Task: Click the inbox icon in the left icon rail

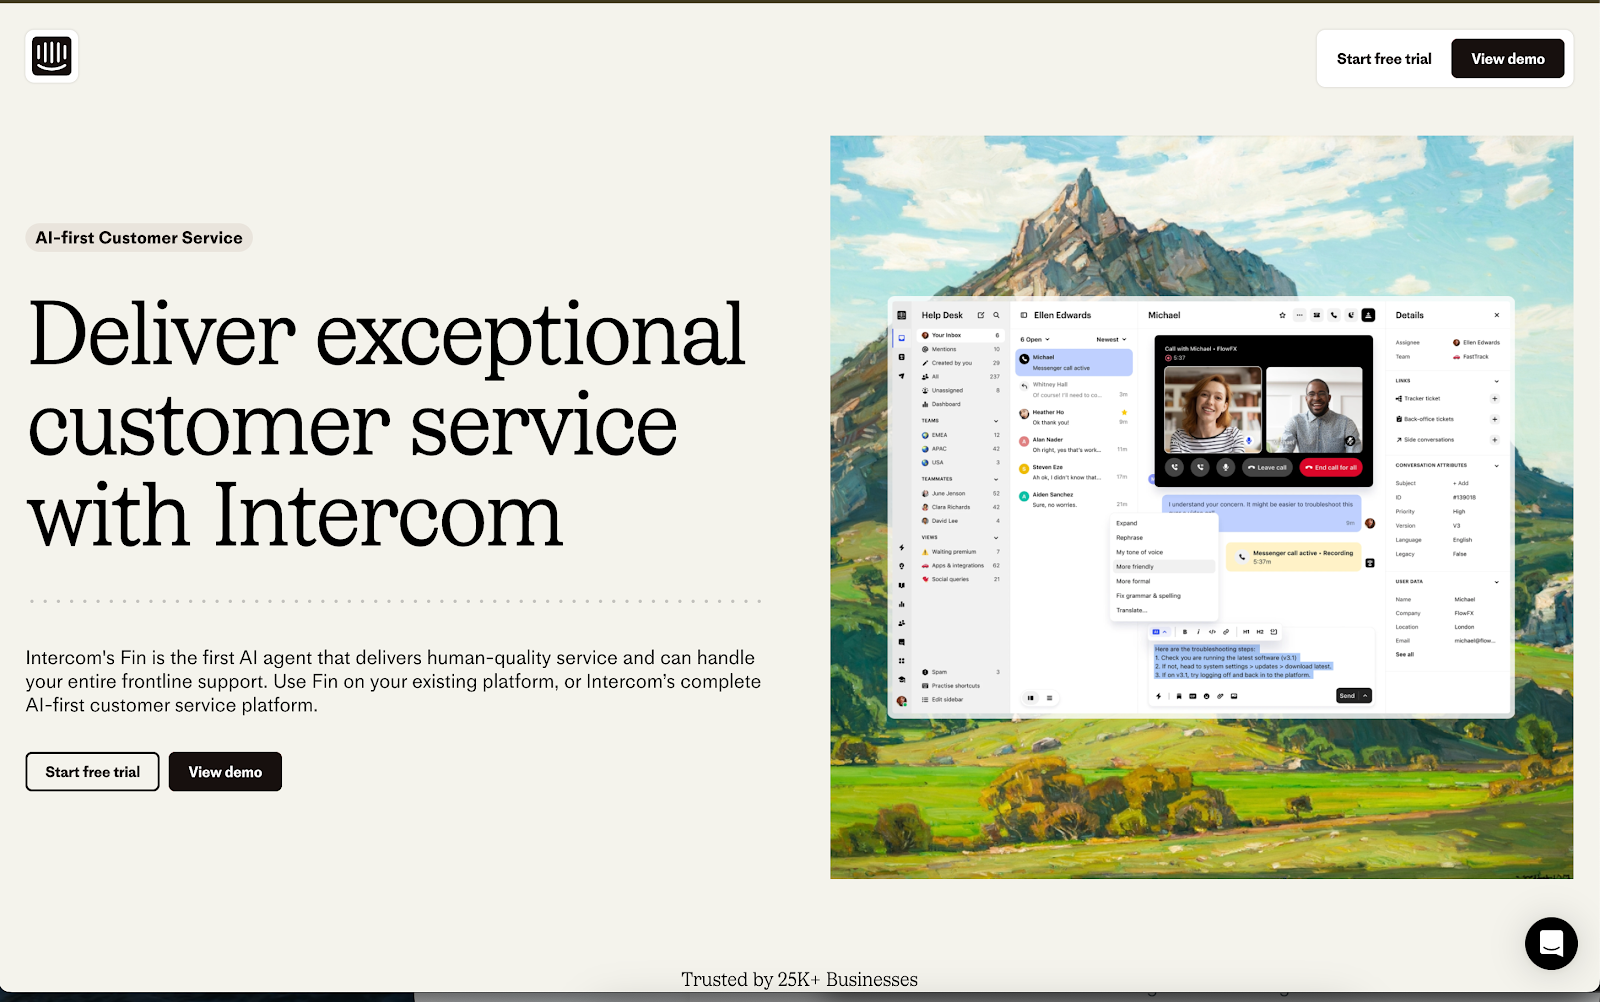Action: (x=901, y=338)
